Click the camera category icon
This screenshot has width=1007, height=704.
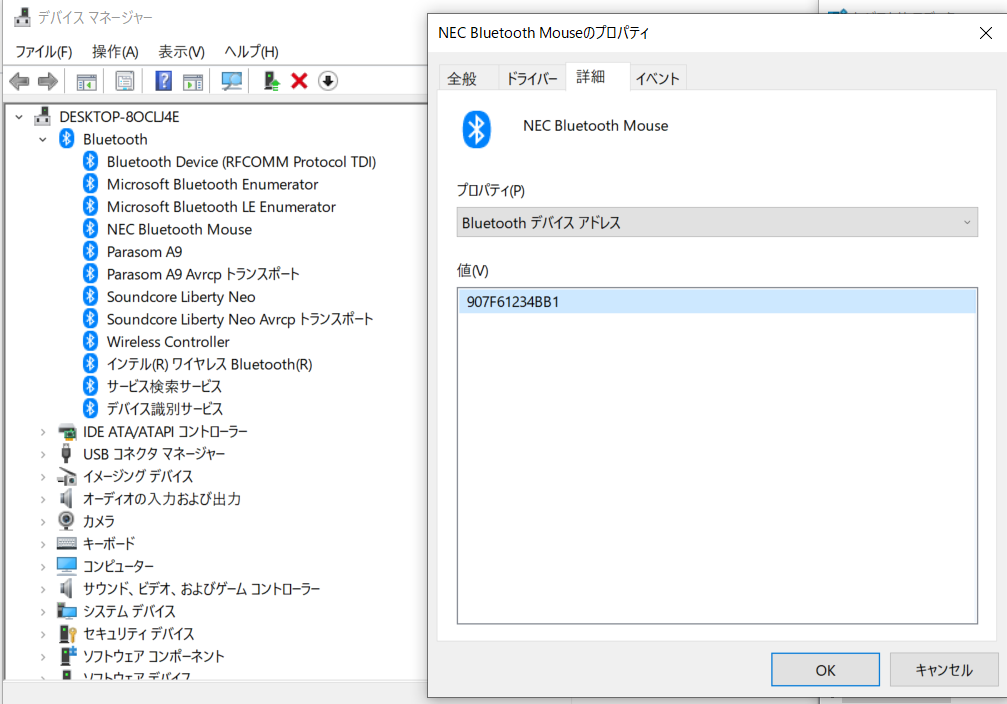click(66, 520)
